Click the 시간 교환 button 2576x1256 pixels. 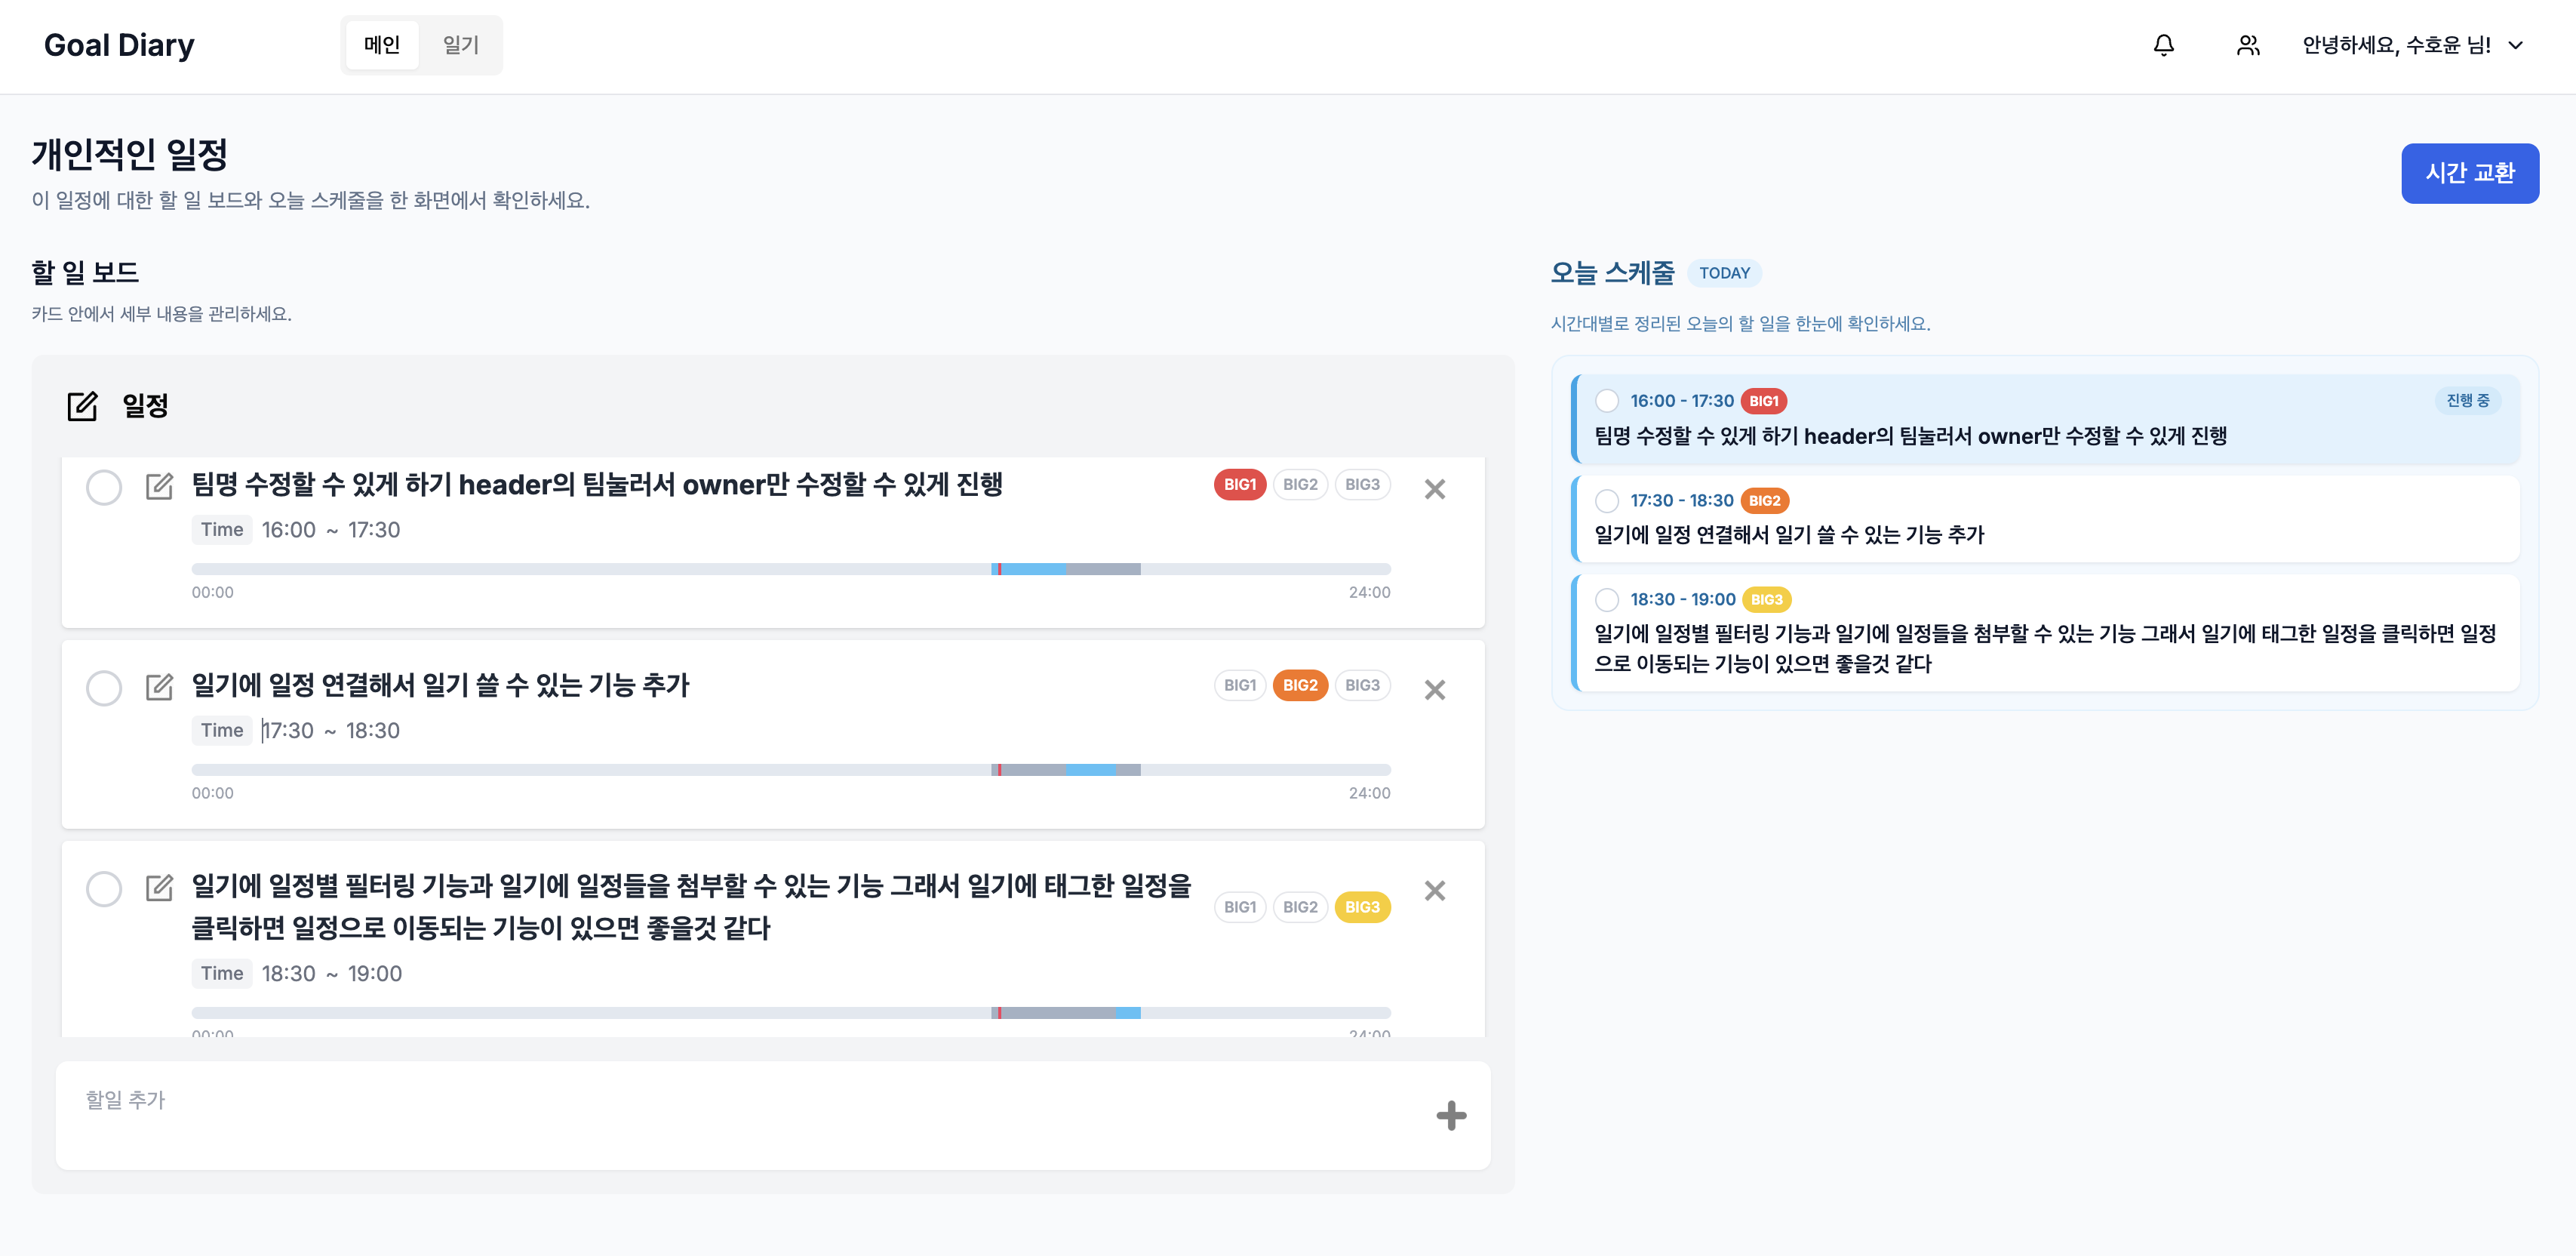(x=2470, y=172)
